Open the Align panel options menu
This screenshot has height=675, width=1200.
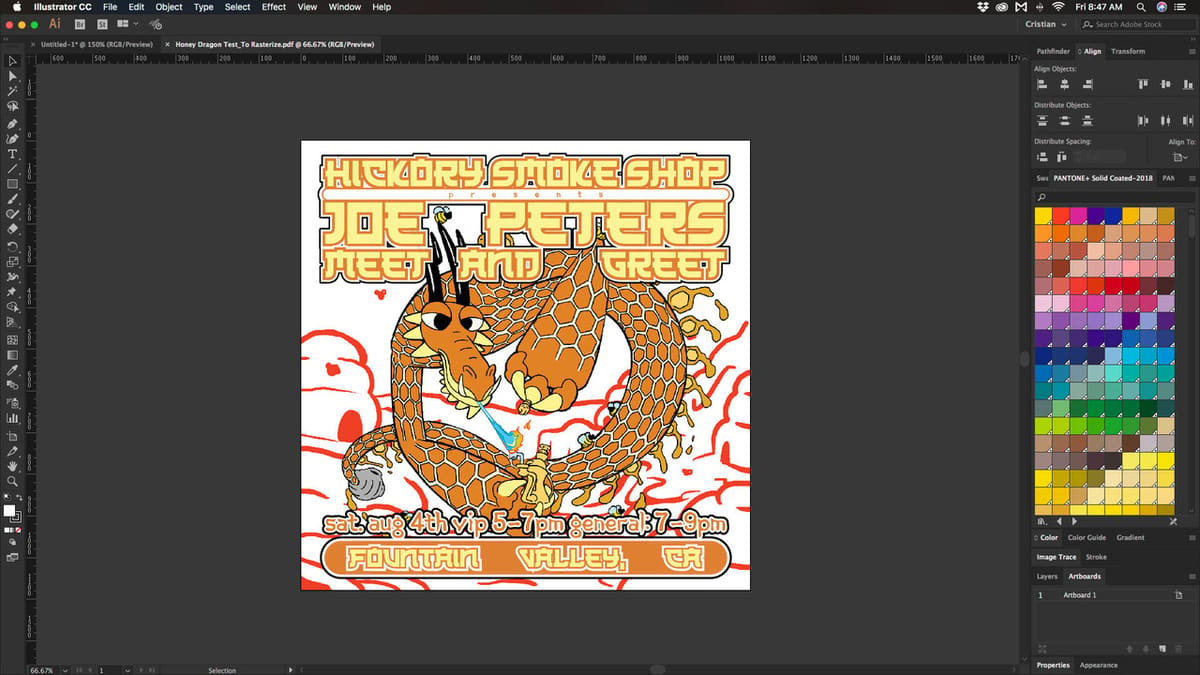1191,51
